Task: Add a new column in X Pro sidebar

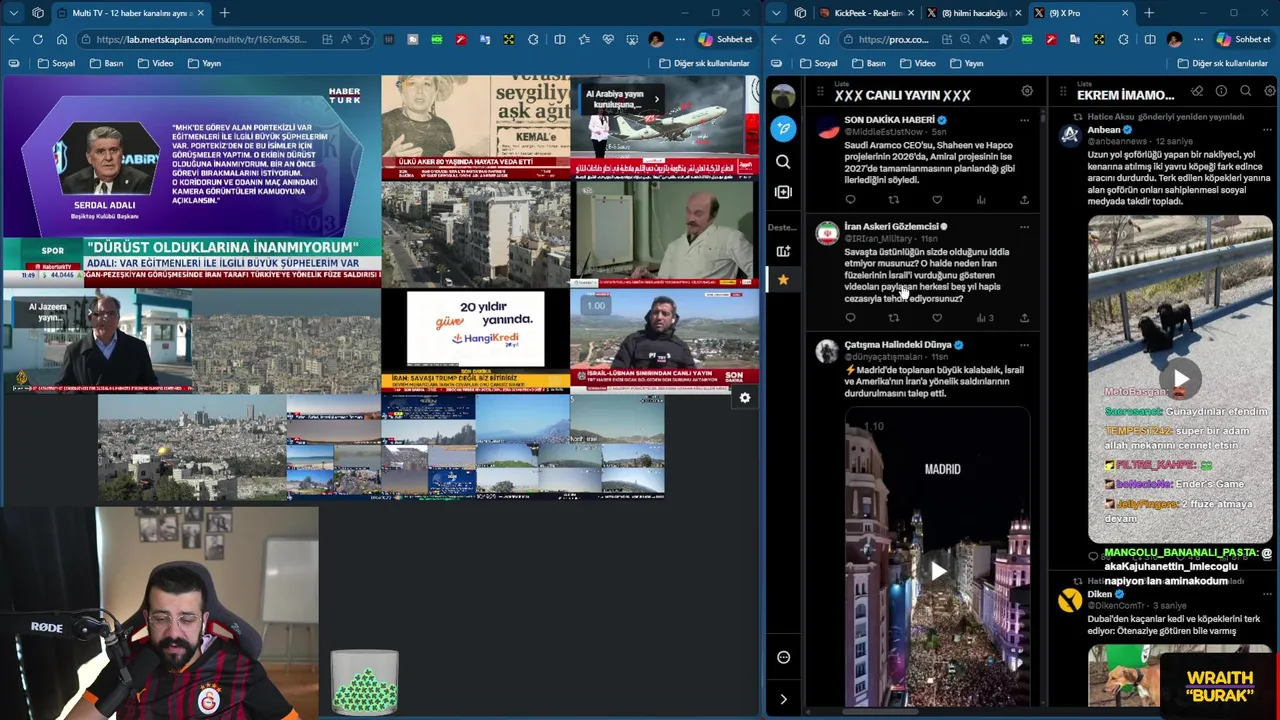Action: pyautogui.click(x=783, y=192)
